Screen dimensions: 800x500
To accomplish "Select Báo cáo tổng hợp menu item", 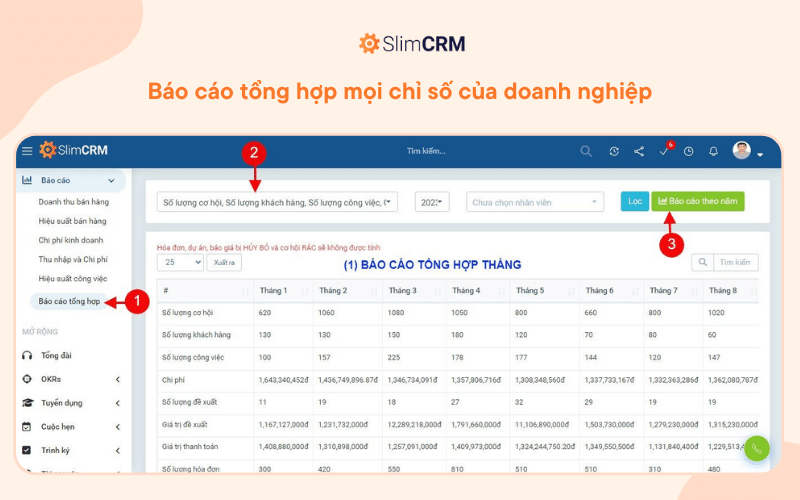I will coord(69,301).
